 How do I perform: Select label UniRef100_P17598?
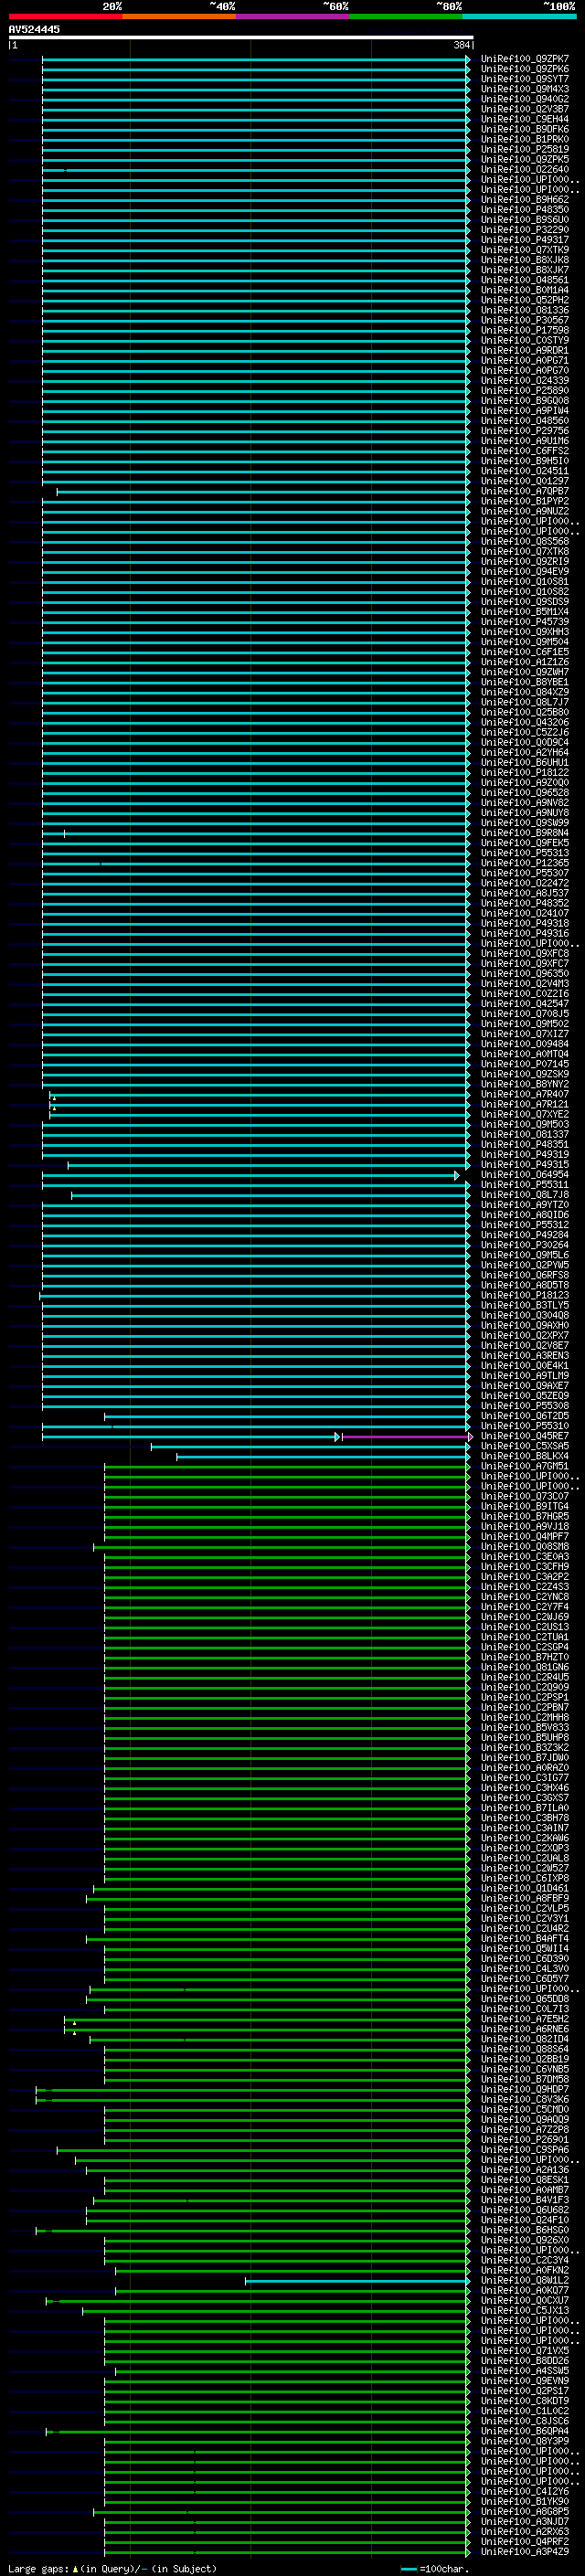pyautogui.click(x=525, y=330)
